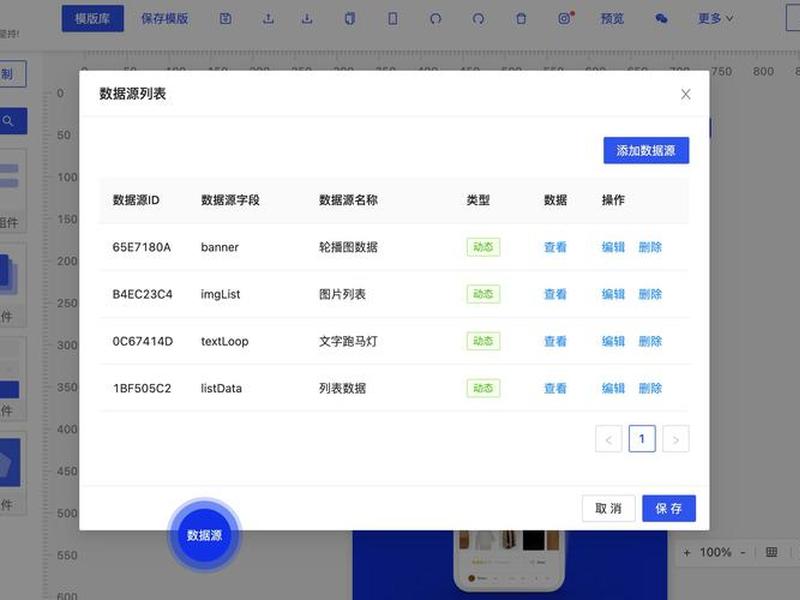
Task: Click data source ID 65E7180A
Action: tap(142, 247)
